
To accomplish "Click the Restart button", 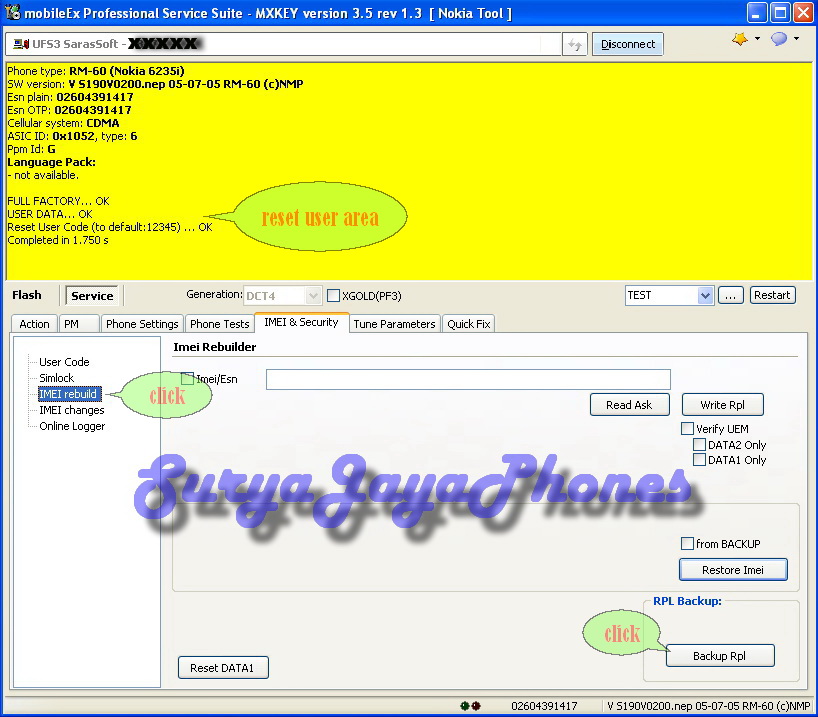I will point(772,295).
